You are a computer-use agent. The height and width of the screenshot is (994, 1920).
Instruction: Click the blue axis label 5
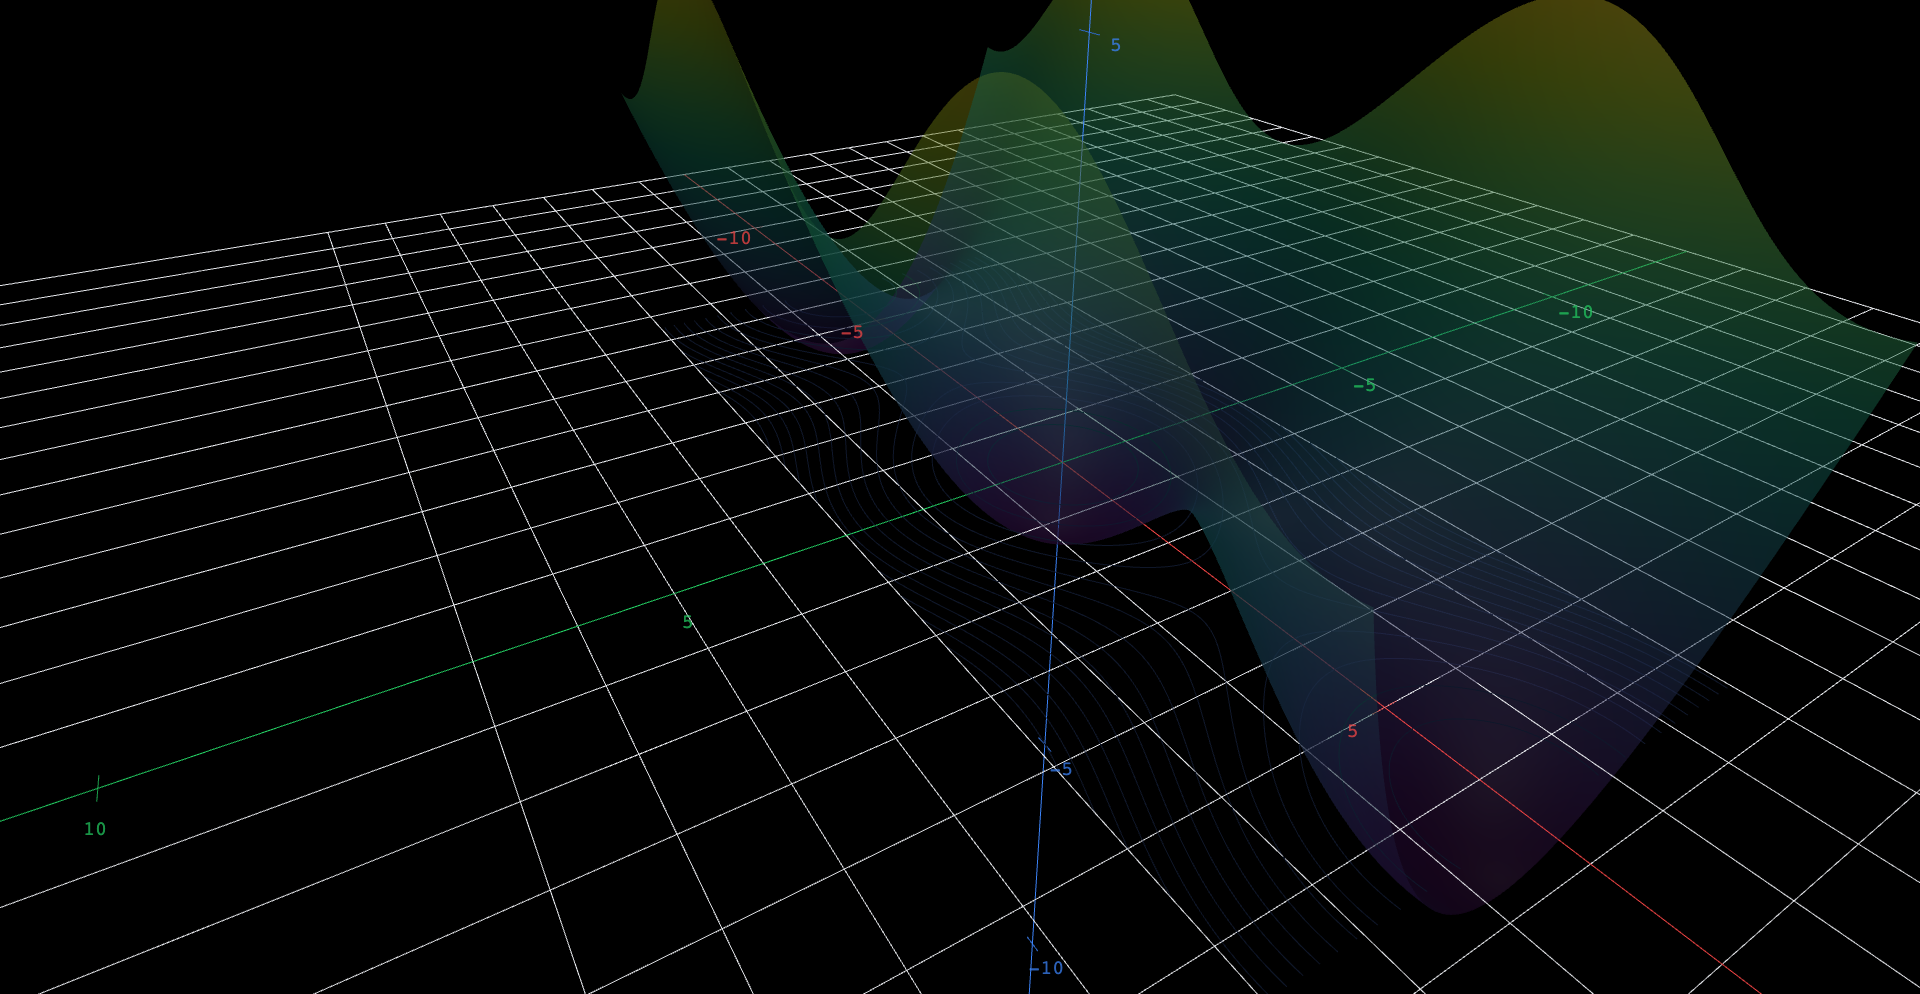coord(1116,45)
